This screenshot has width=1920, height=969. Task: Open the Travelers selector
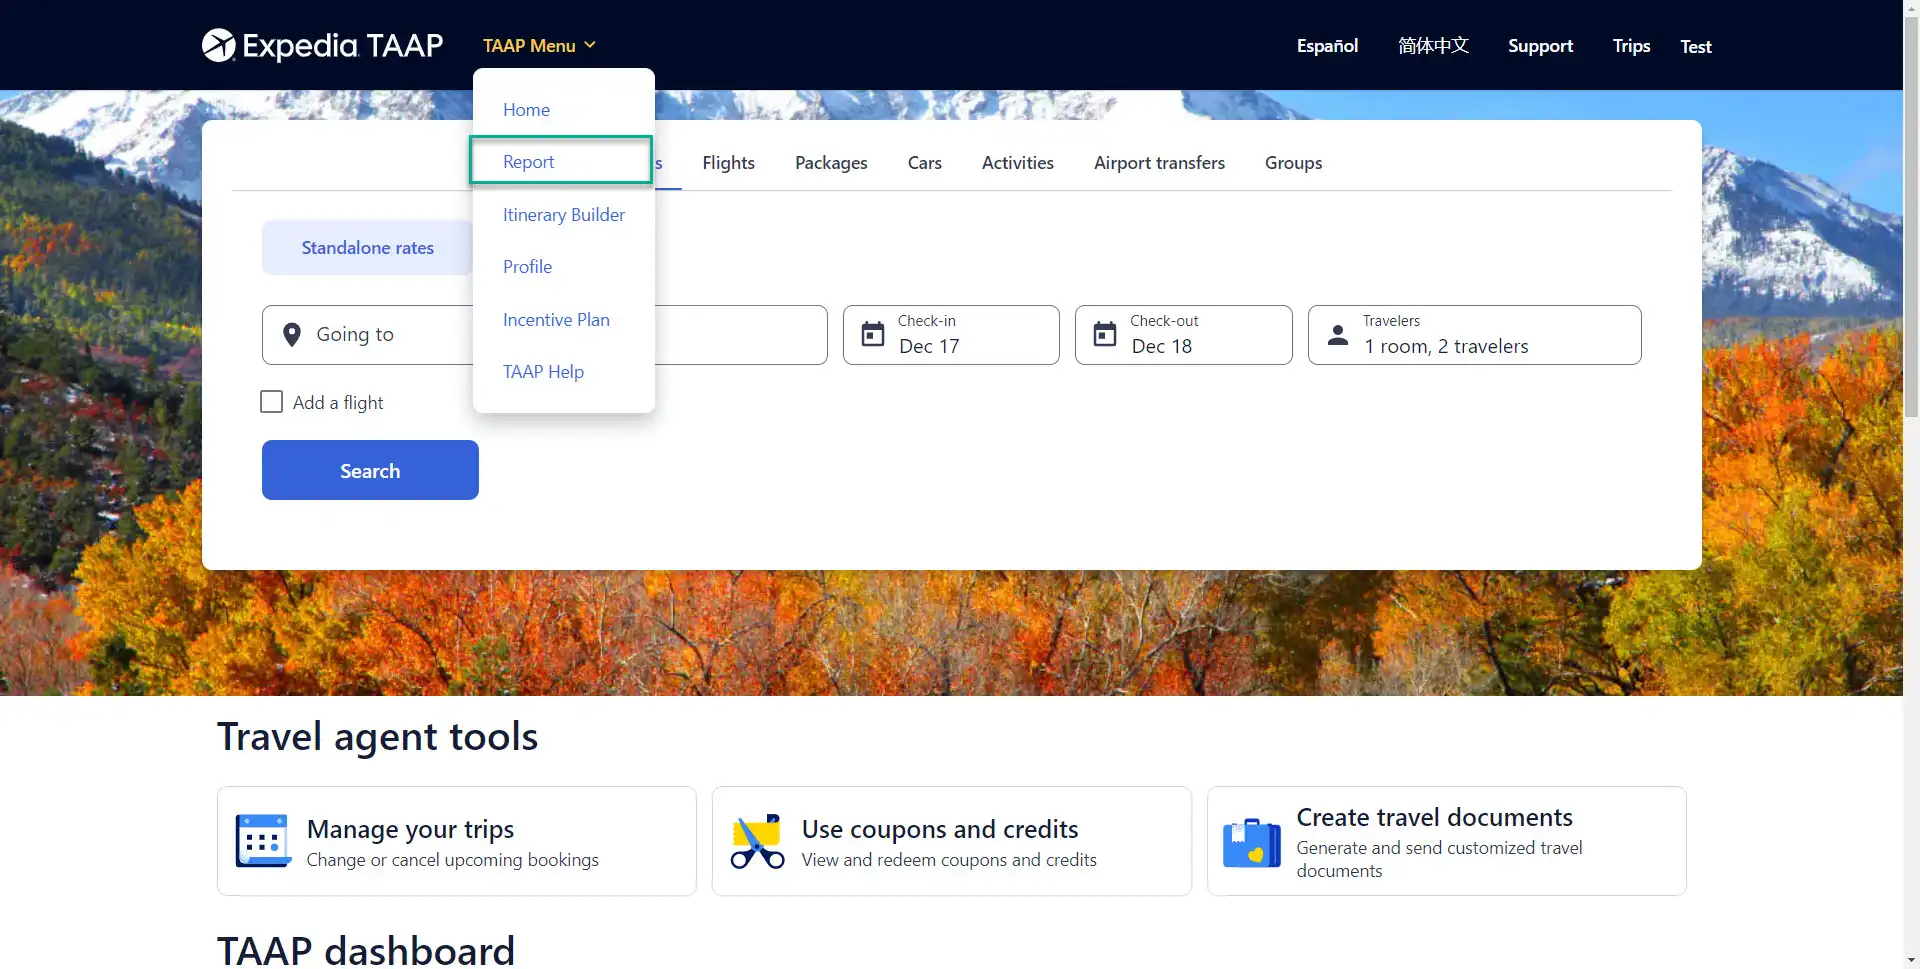click(1474, 335)
